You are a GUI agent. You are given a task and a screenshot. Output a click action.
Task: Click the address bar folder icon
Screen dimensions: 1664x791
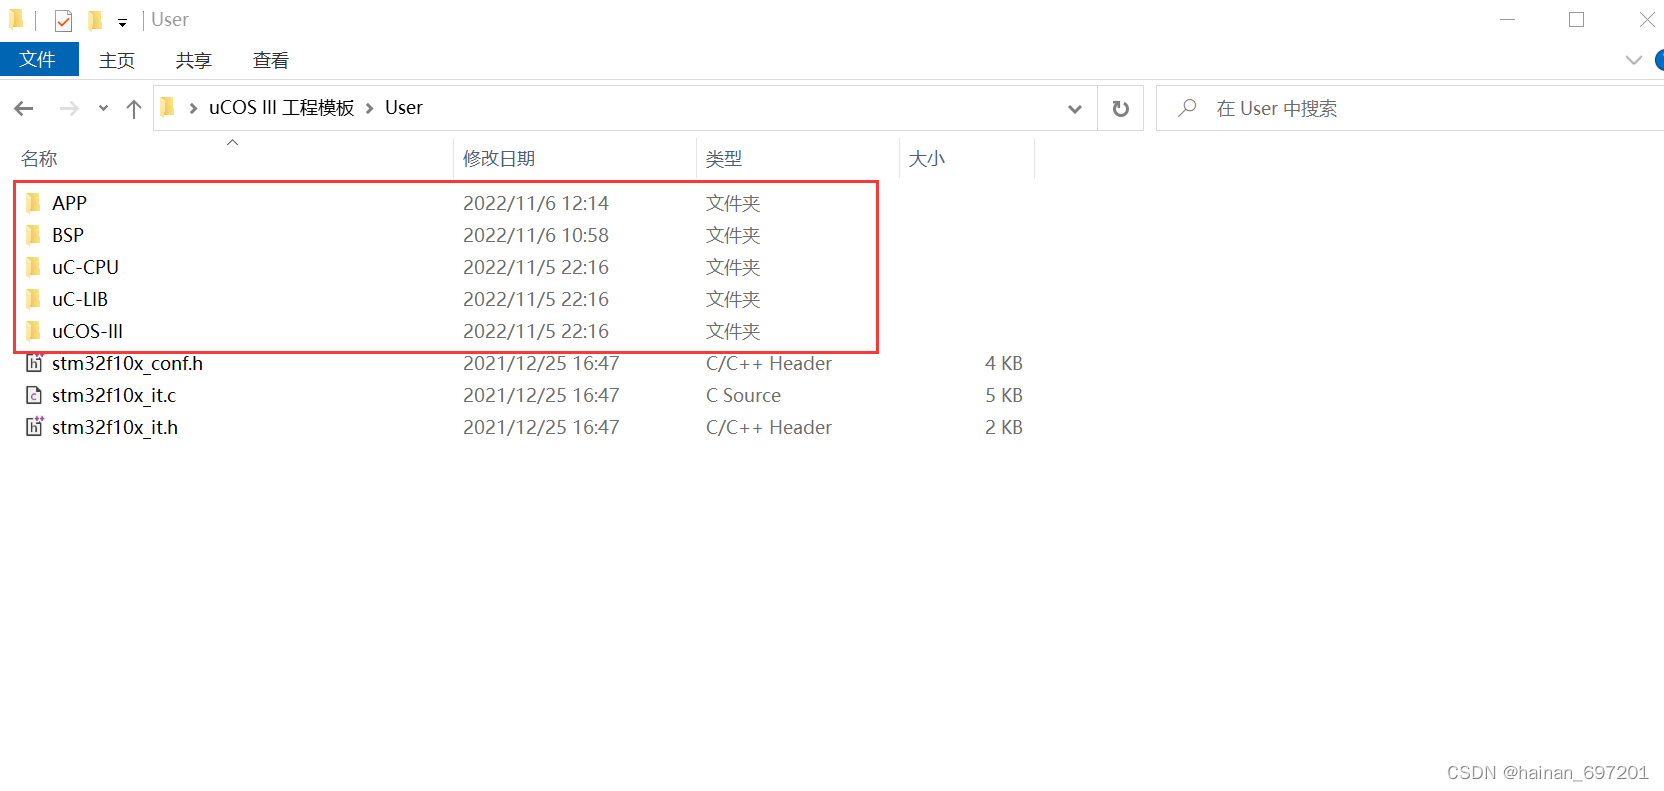coord(168,107)
